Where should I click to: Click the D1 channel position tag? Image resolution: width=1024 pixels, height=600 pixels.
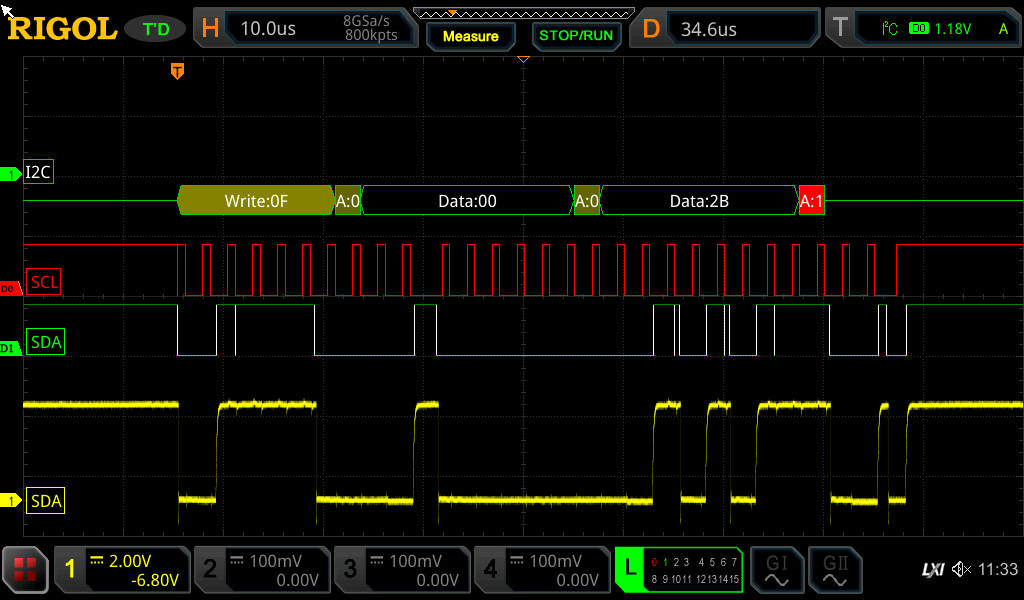tap(10, 348)
